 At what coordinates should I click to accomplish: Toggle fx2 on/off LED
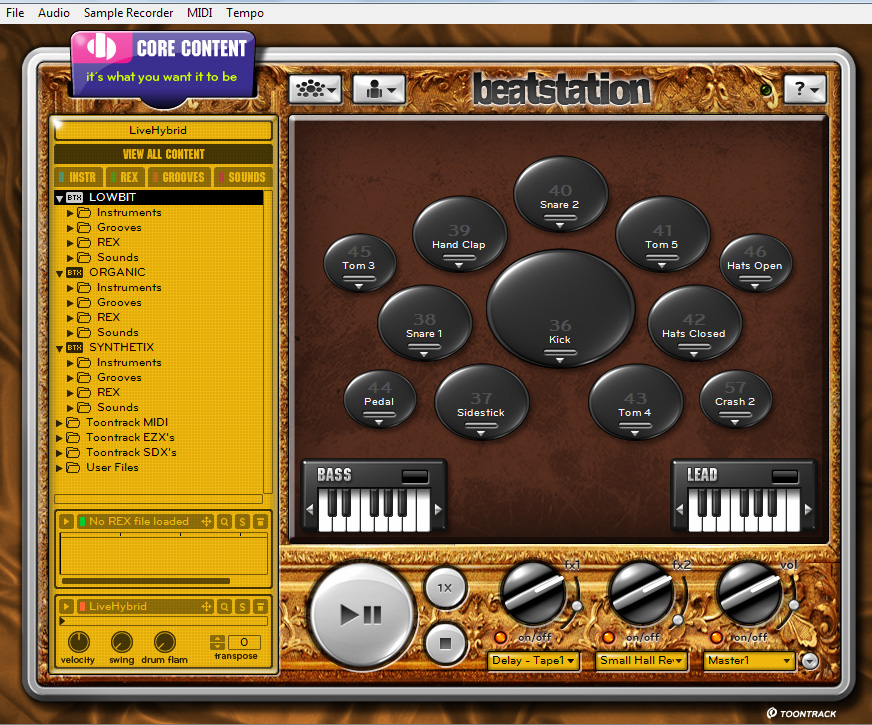(x=608, y=637)
